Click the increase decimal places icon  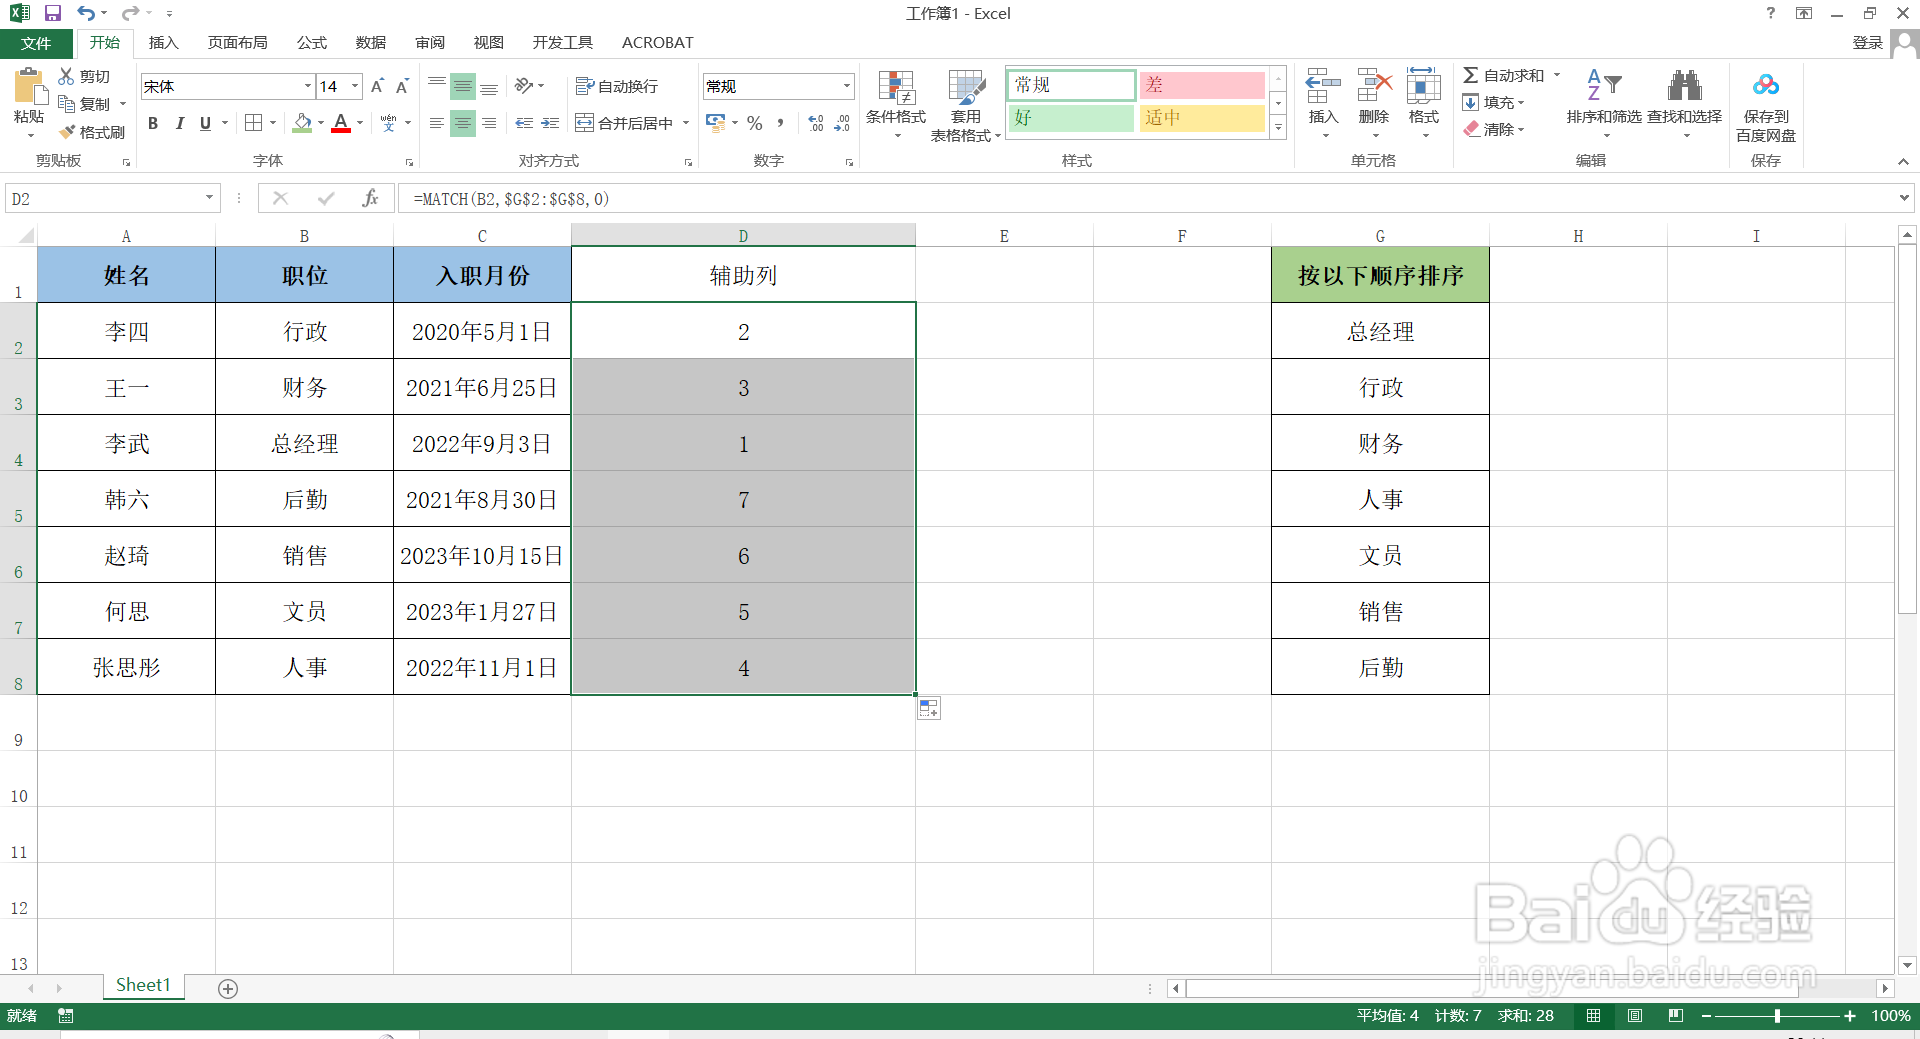tap(813, 122)
